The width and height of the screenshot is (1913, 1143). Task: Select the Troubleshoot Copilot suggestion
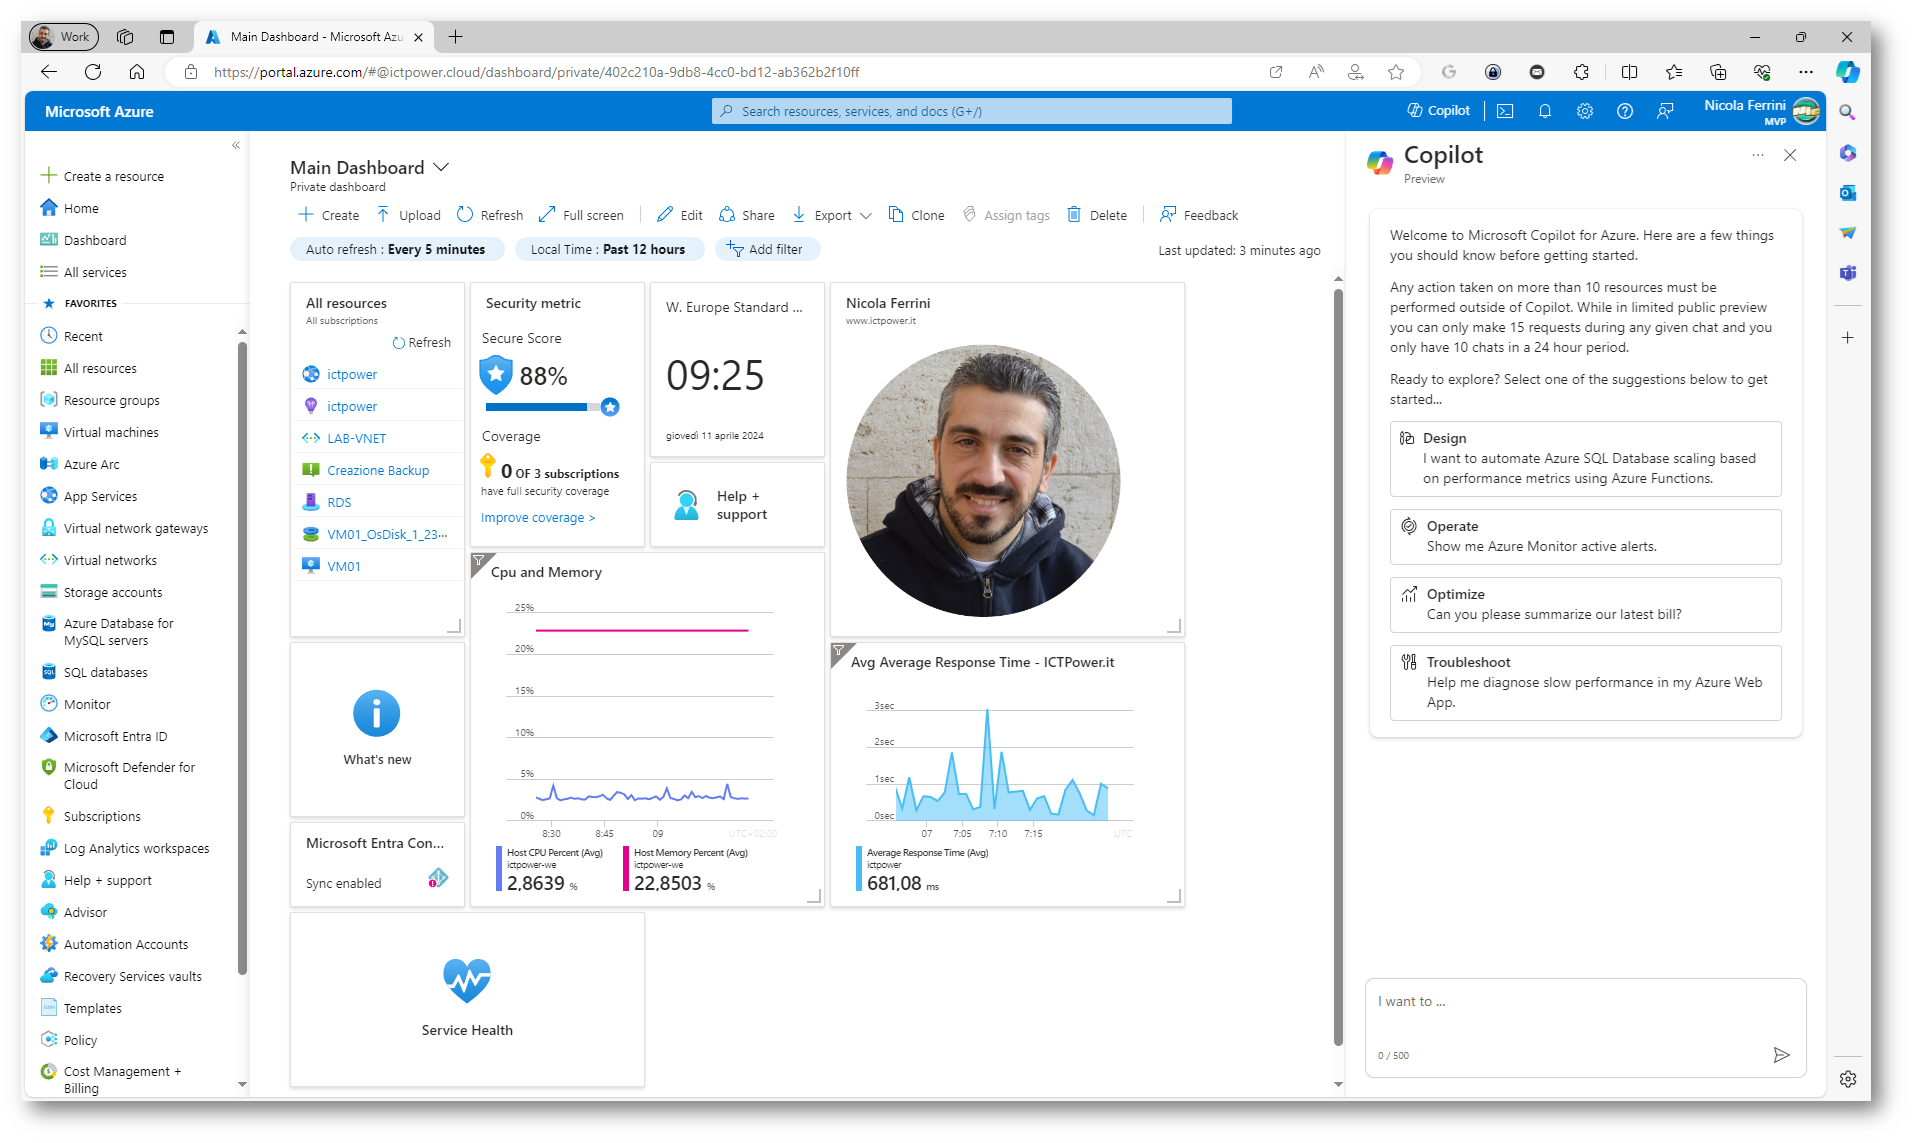tap(1585, 683)
